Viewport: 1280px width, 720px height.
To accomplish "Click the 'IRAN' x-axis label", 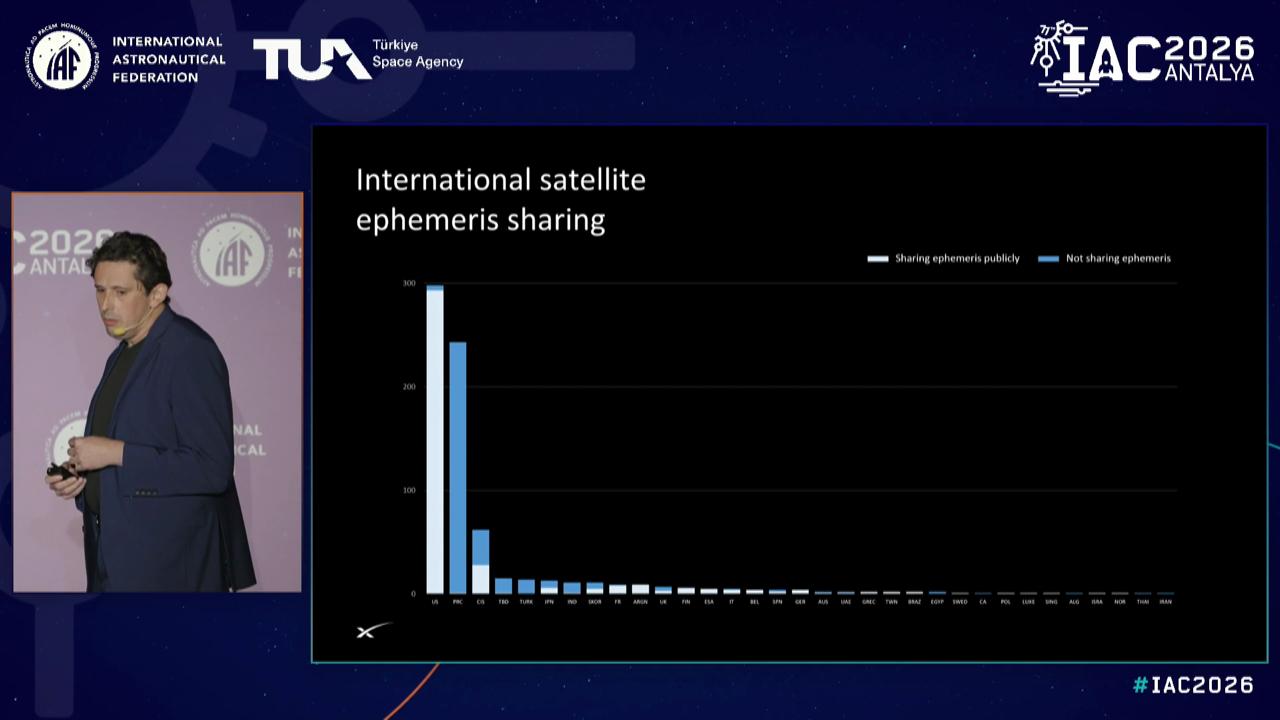I will point(1165,602).
